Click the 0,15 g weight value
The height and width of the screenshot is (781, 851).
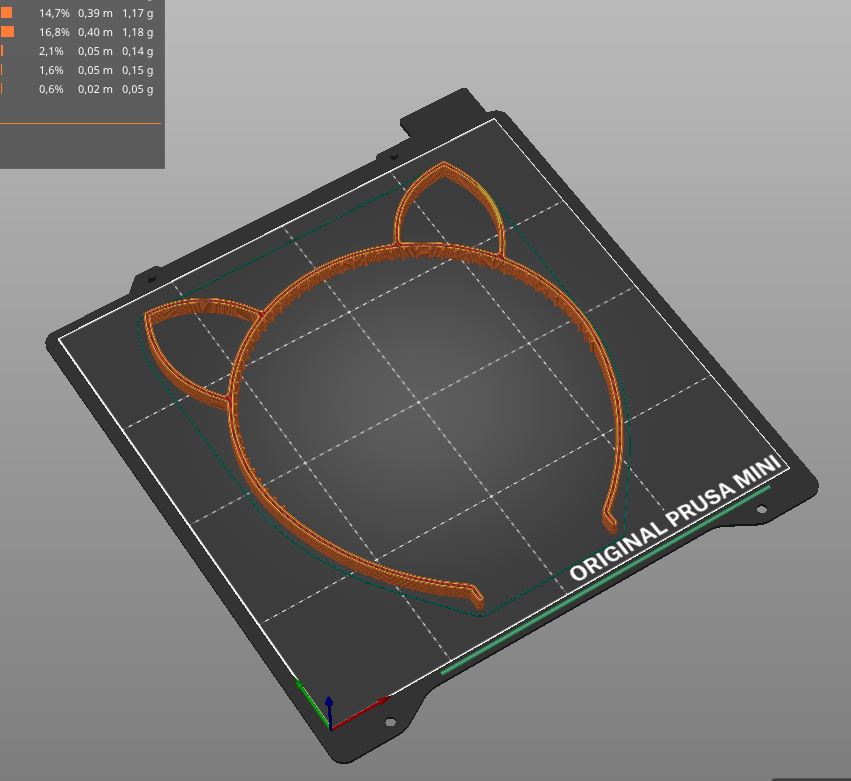tap(138, 70)
